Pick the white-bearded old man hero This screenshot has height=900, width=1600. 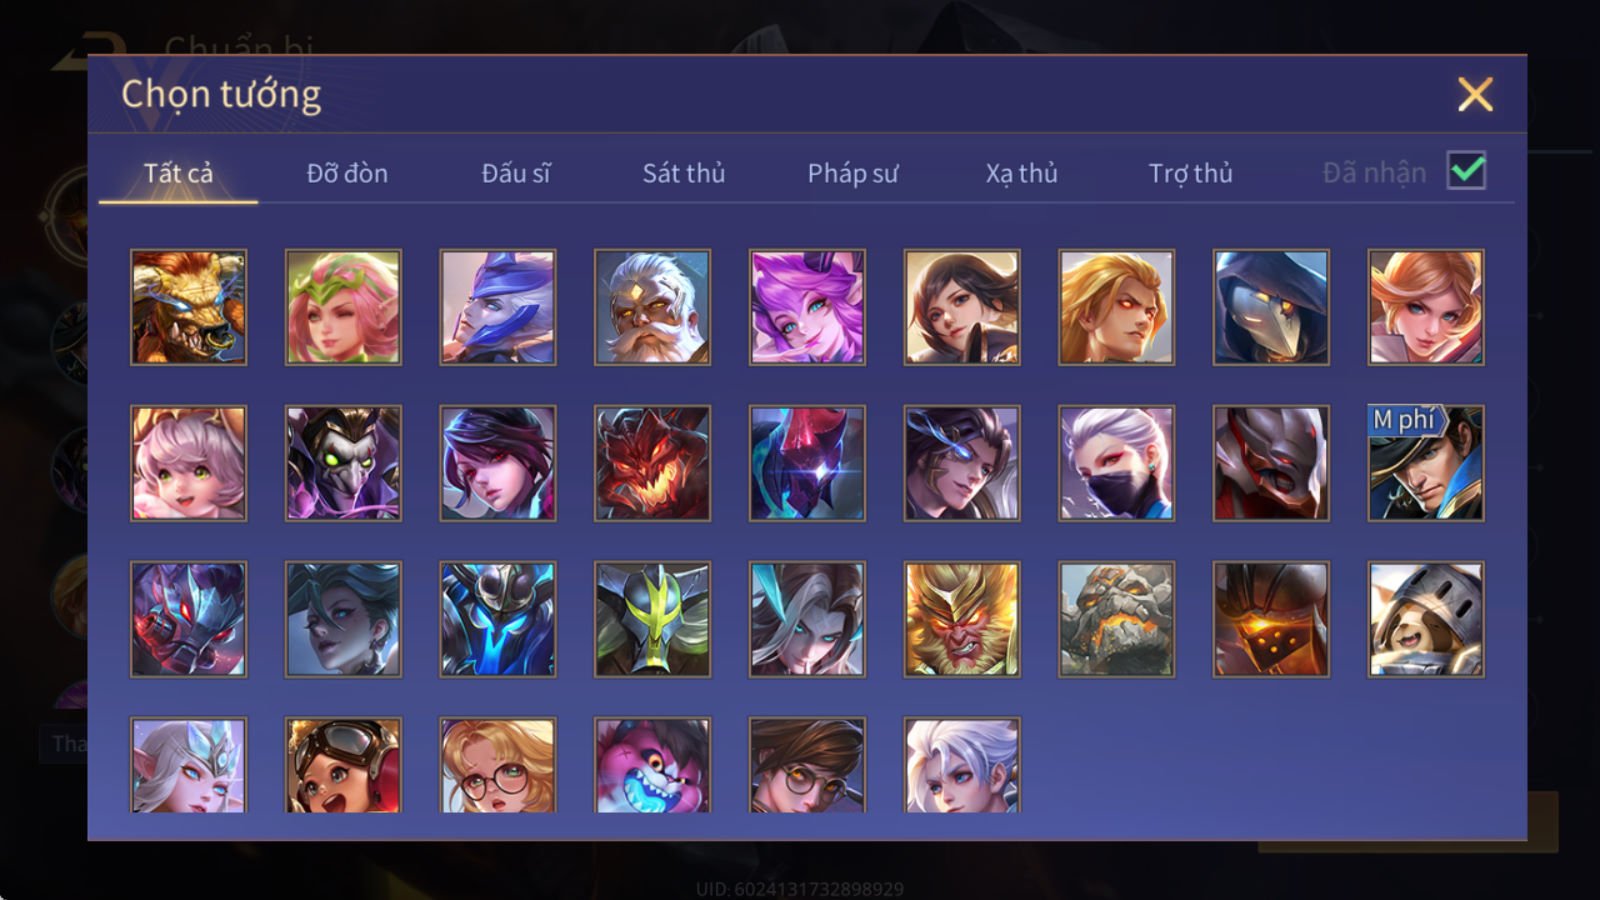click(652, 307)
